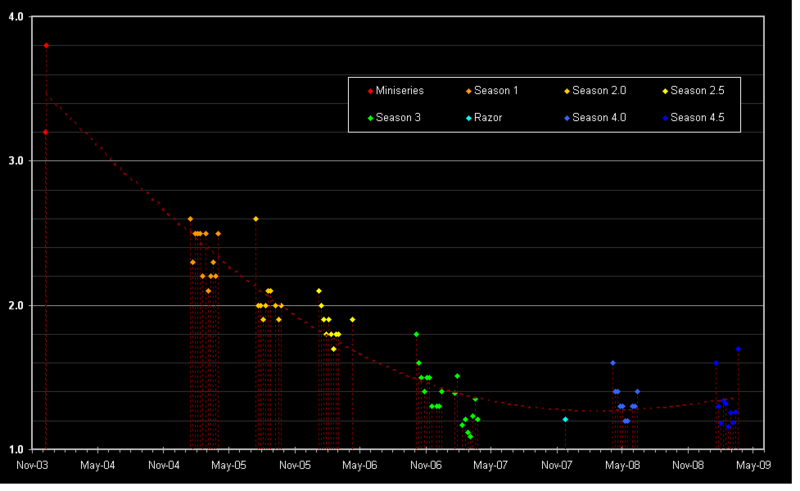Click the Nov-03 label on the x-axis
The width and height of the screenshot is (800, 491).
[32, 465]
